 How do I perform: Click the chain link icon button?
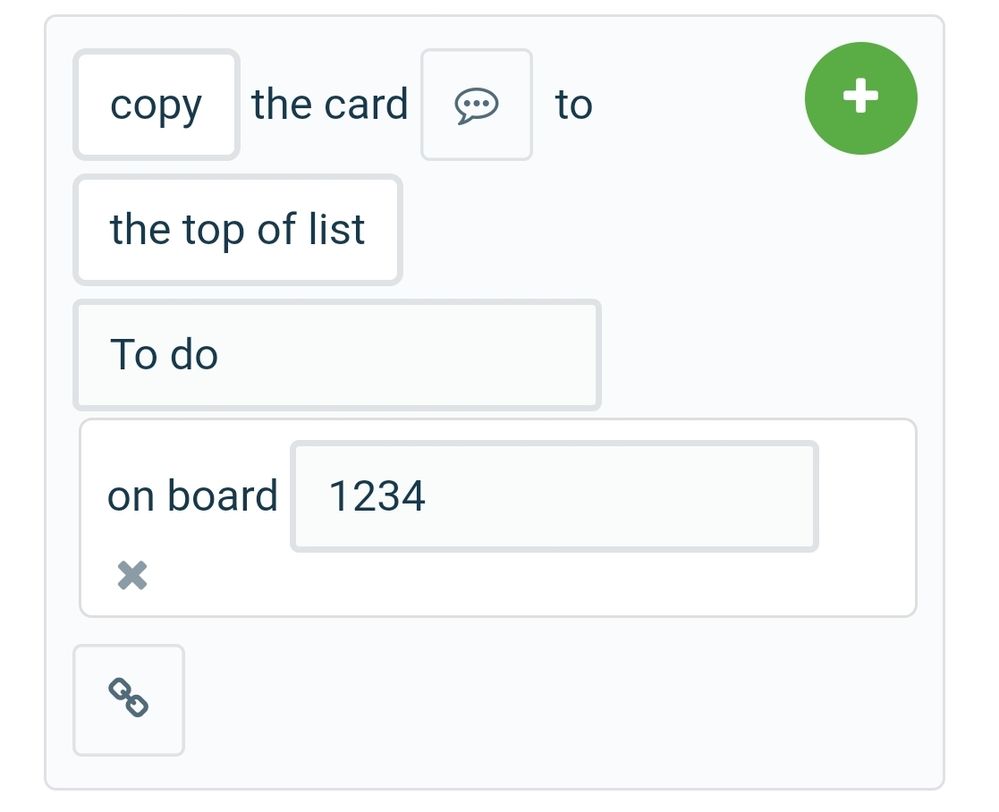pyautogui.click(x=129, y=700)
